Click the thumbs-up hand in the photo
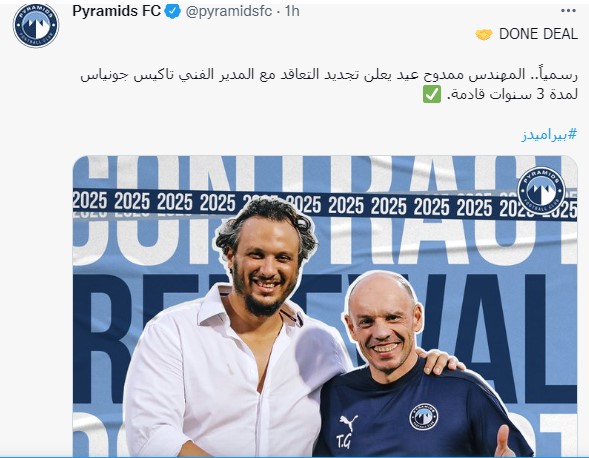 504,442
